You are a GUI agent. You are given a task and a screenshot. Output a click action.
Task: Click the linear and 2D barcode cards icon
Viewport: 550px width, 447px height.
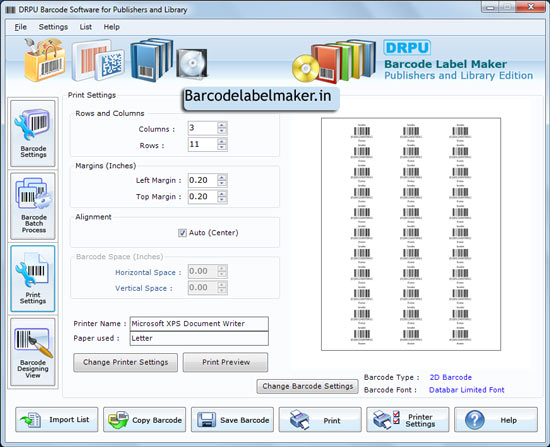coord(98,60)
